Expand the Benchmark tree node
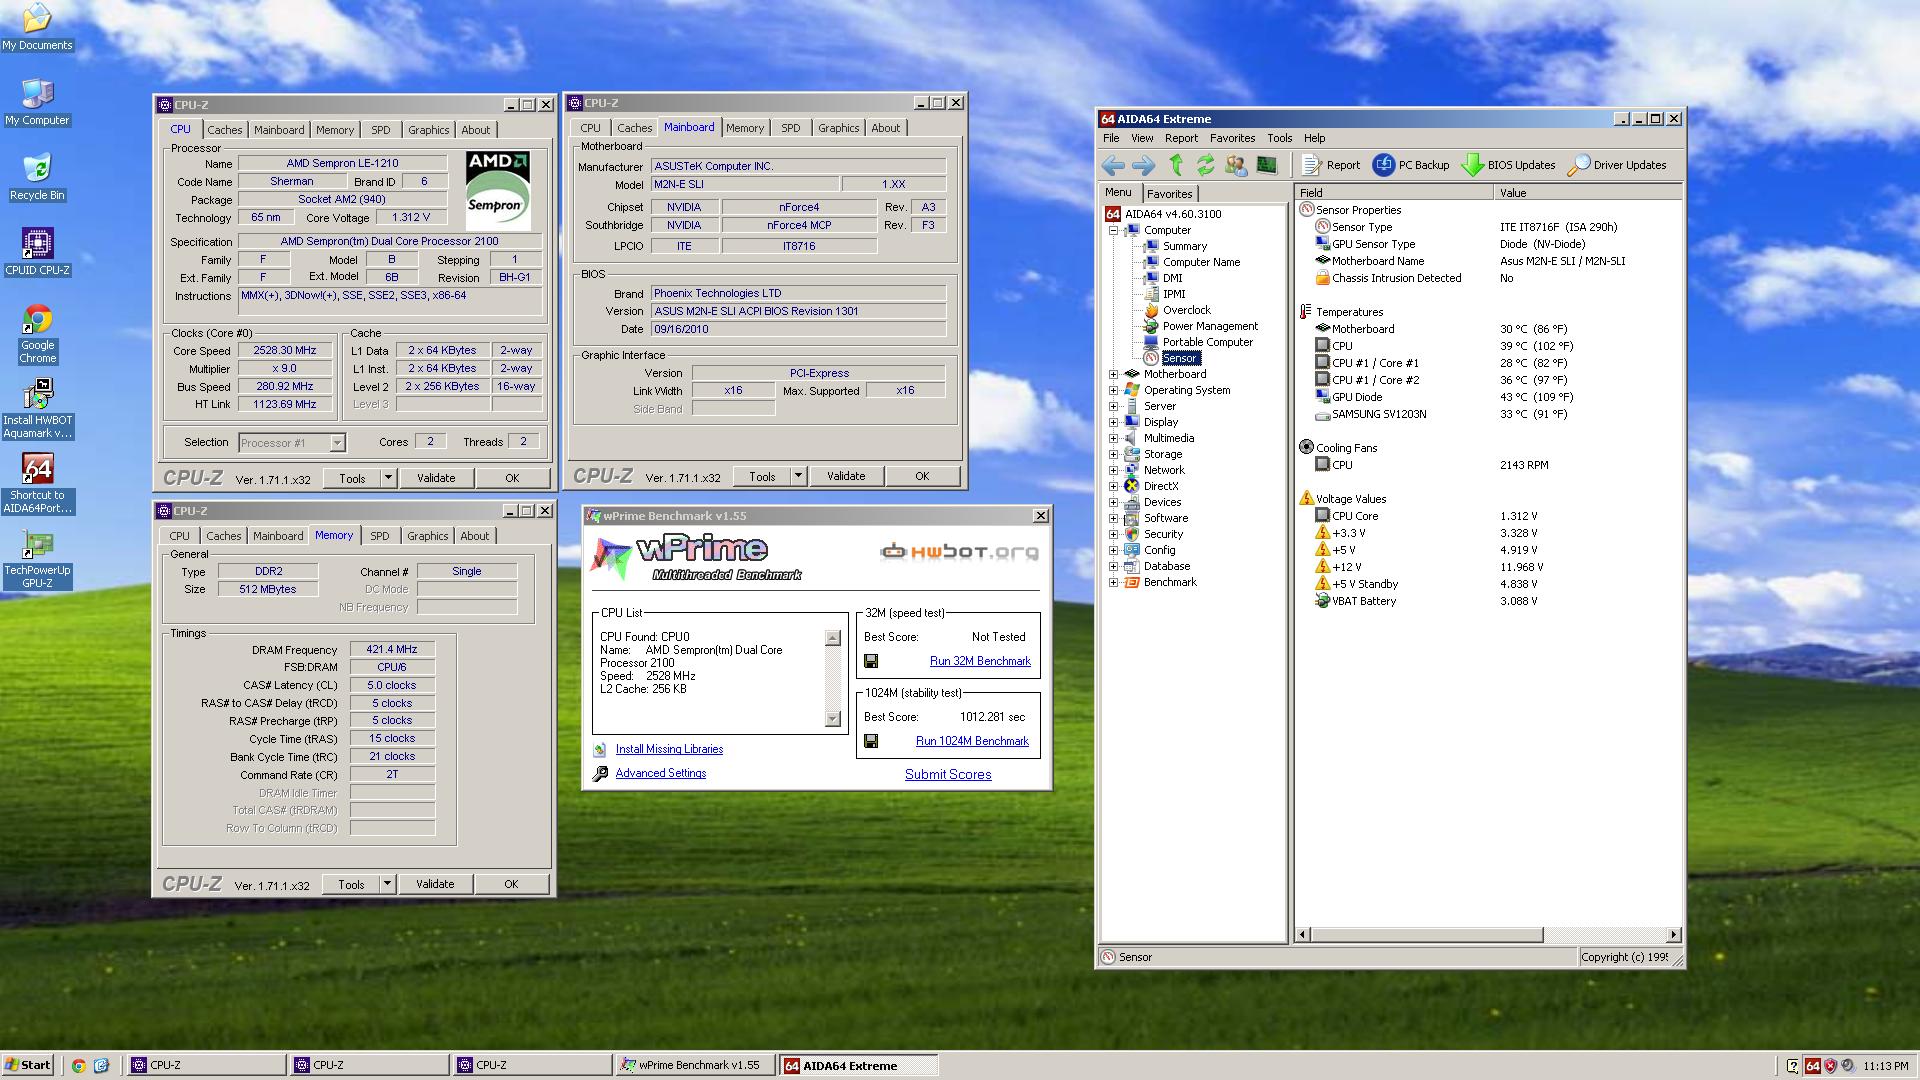Screen dimensions: 1920x1080 click(x=1113, y=582)
